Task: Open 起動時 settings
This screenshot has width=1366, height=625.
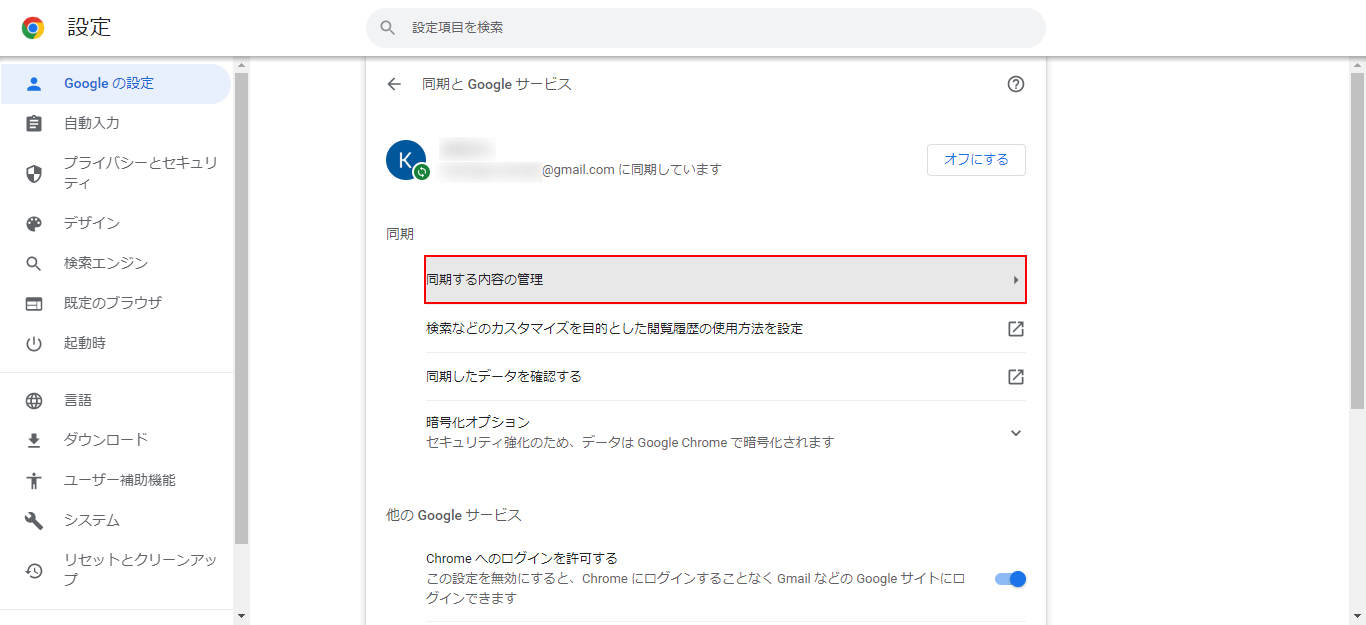Action: pyautogui.click(x=115, y=343)
